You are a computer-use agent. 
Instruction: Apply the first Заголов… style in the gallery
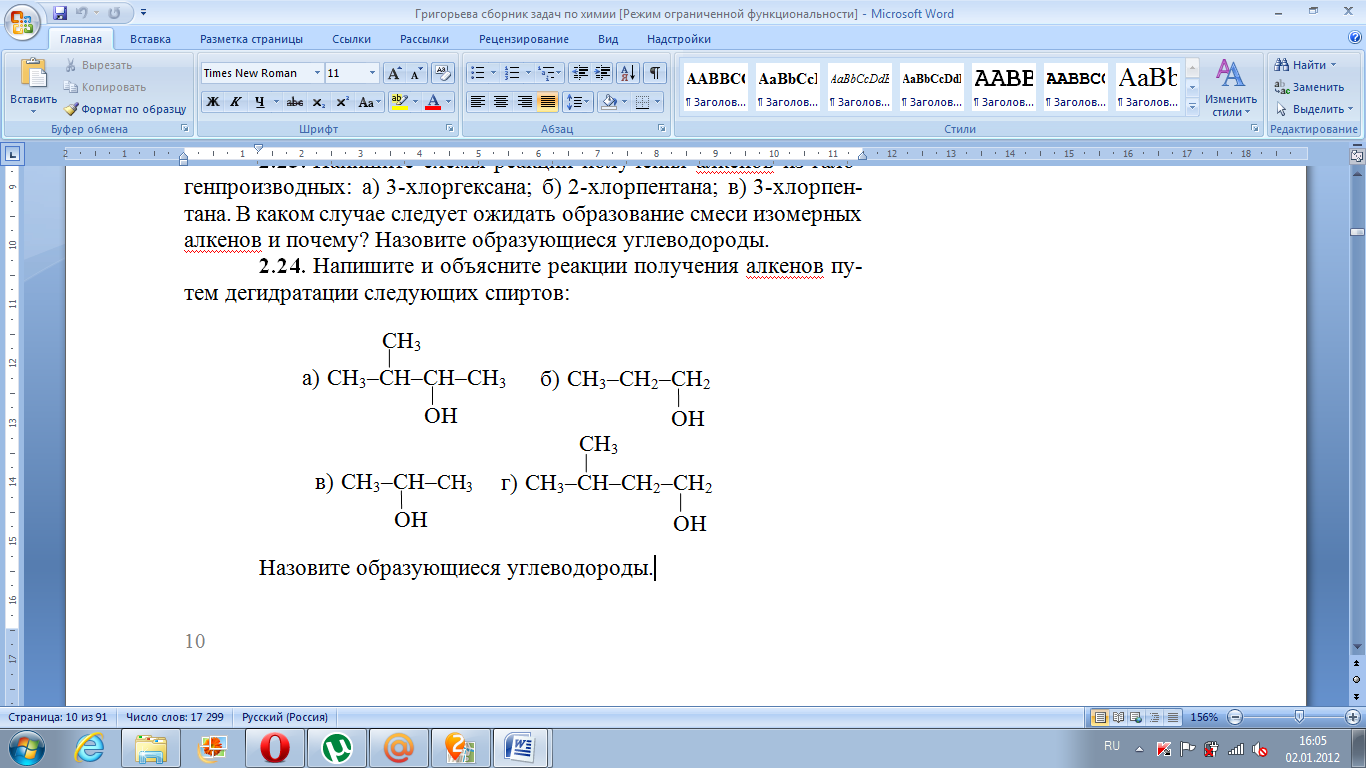[x=715, y=87]
